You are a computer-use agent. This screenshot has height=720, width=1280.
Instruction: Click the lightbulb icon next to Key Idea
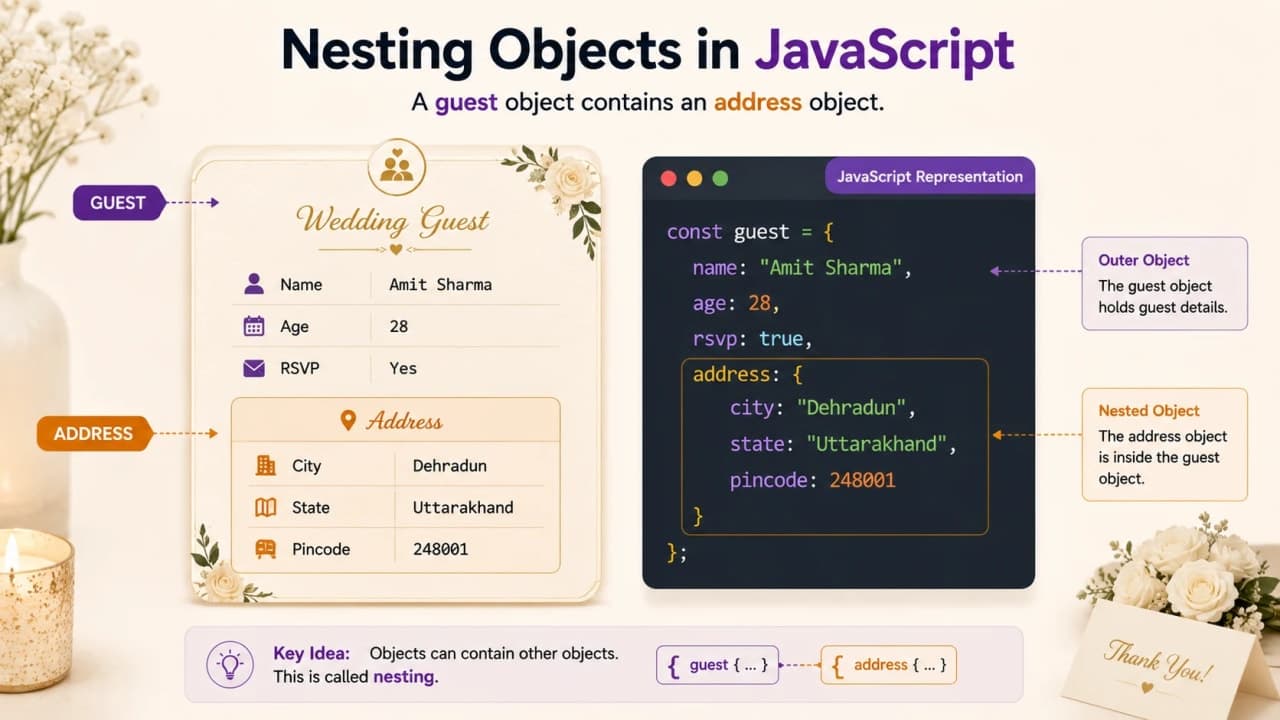point(231,665)
